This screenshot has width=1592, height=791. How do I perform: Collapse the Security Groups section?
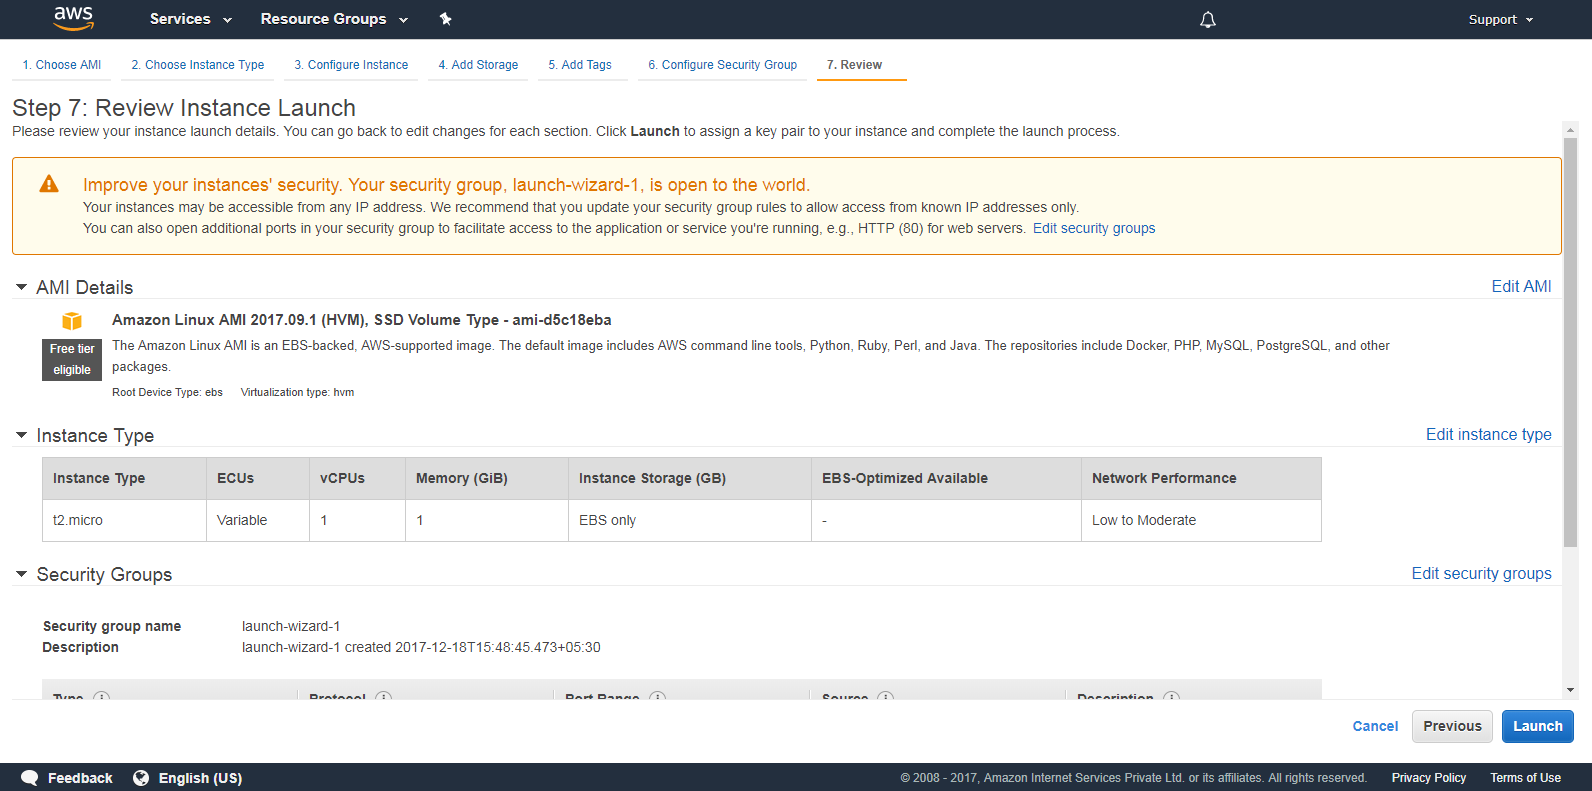21,574
